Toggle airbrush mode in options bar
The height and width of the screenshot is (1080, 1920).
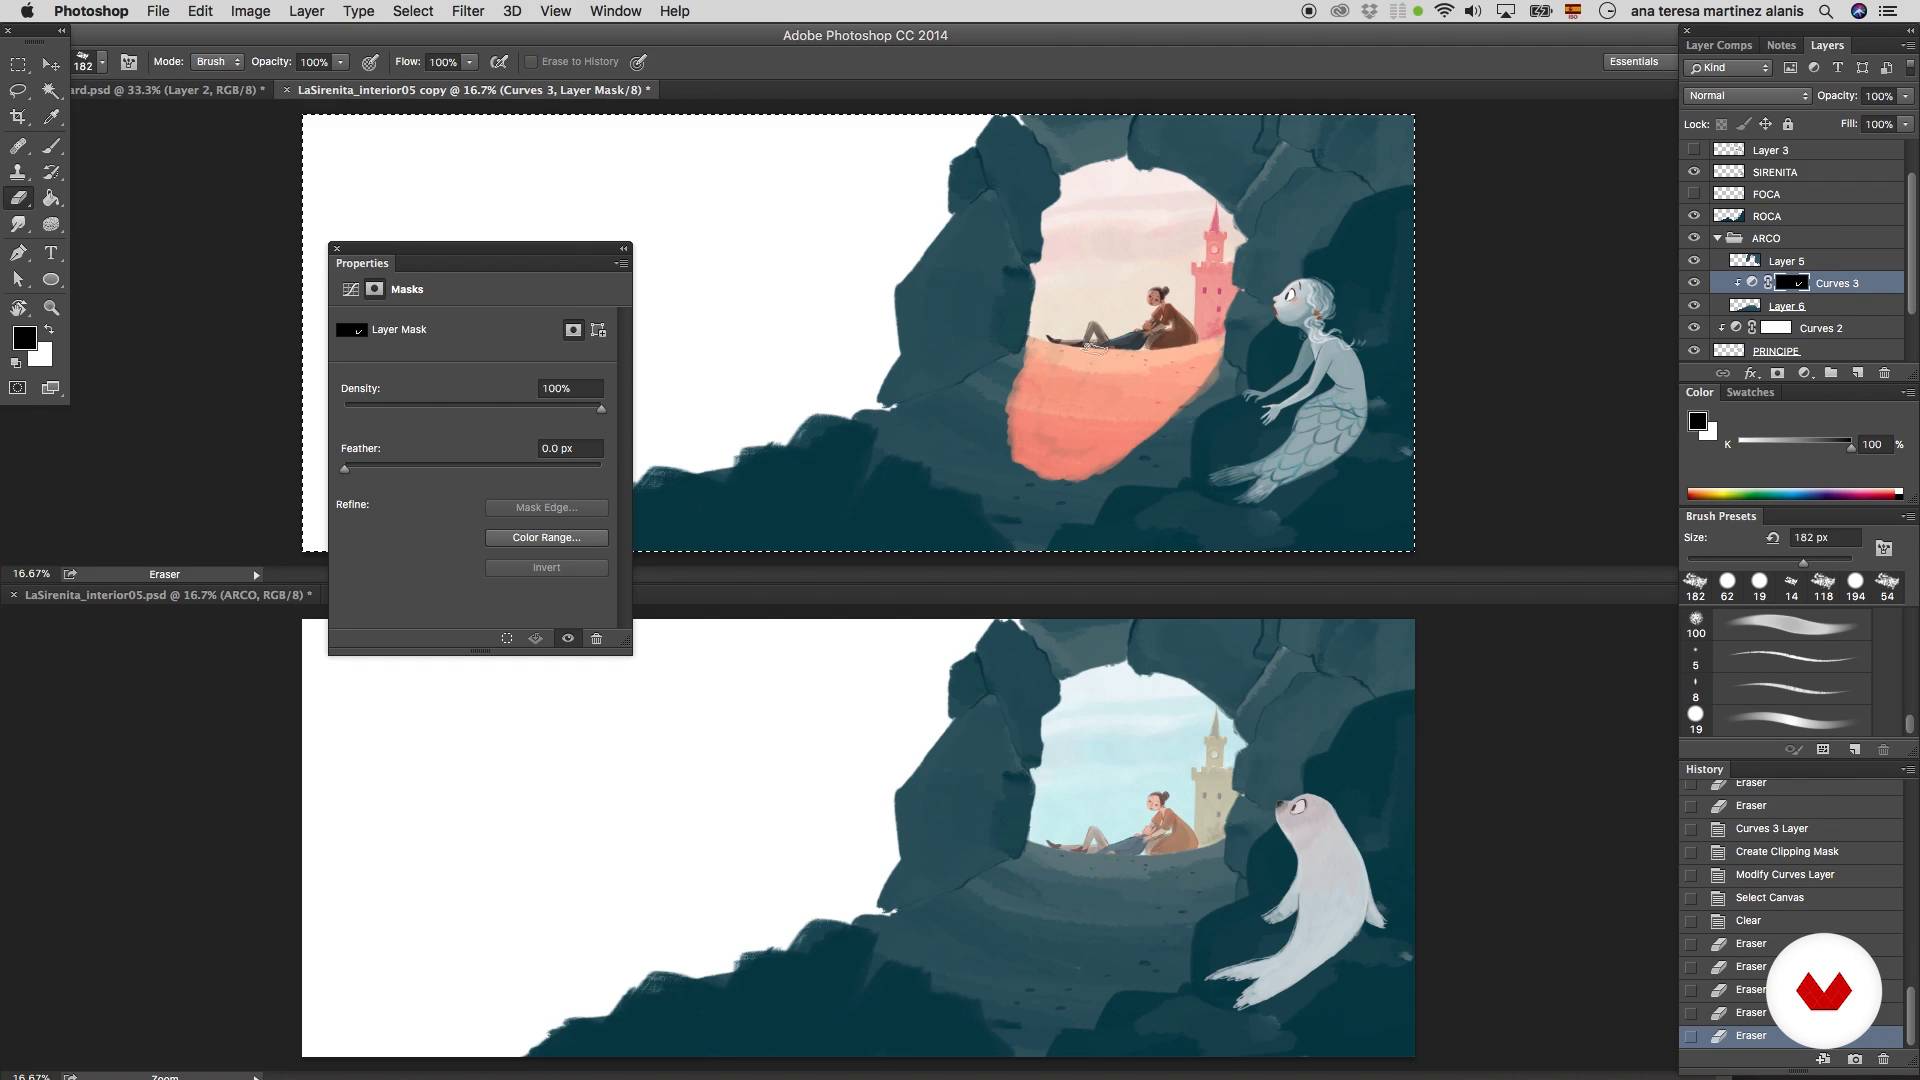(499, 62)
